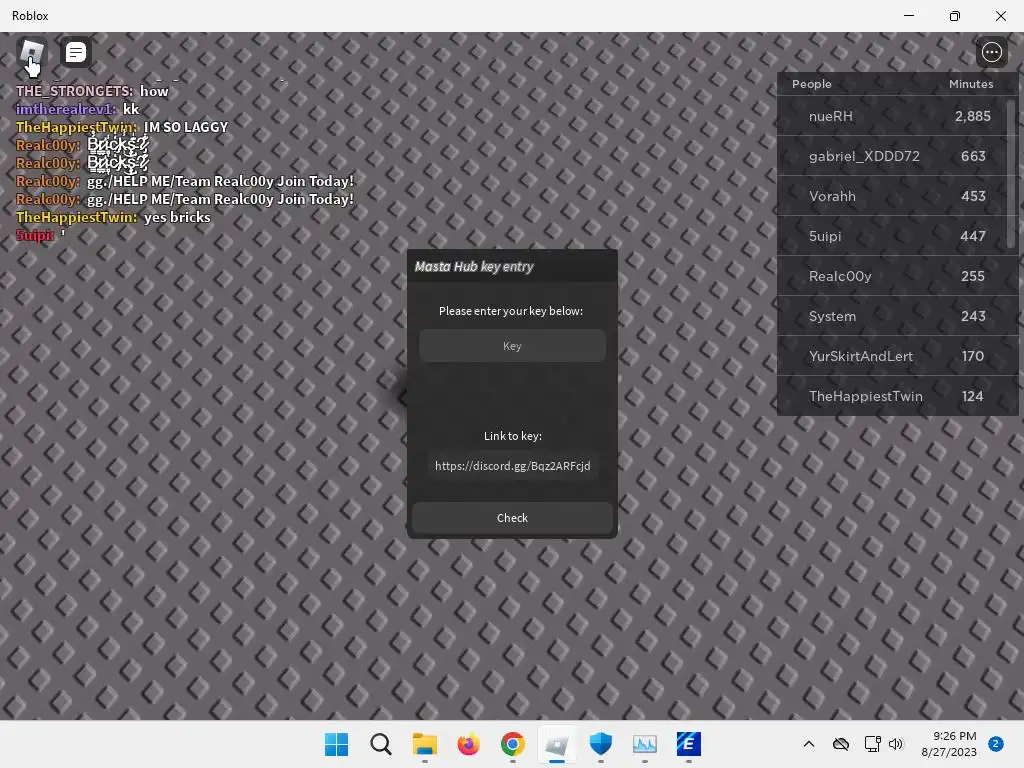The height and width of the screenshot is (768, 1024).
Task: Open the notification badge showing 2
Action: [996, 744]
